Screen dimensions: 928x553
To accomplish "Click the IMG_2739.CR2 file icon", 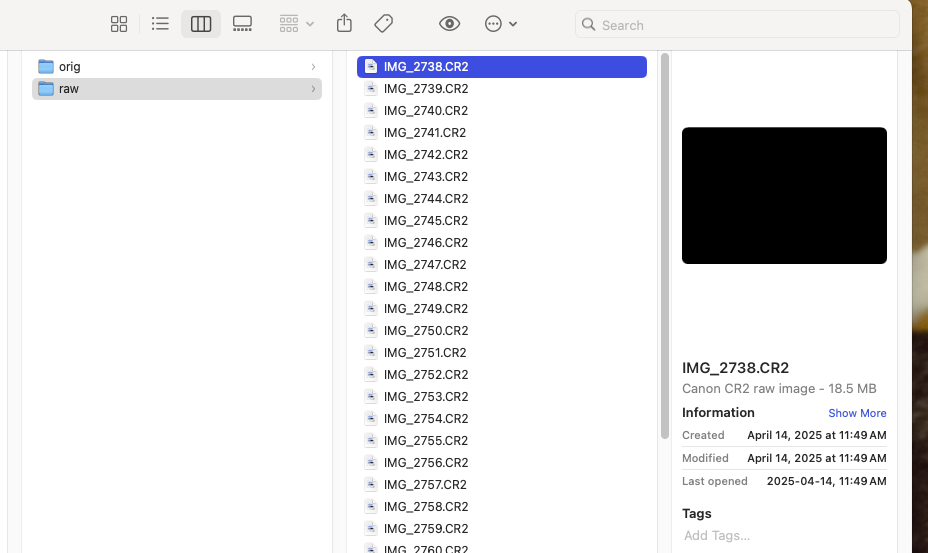I will [370, 88].
